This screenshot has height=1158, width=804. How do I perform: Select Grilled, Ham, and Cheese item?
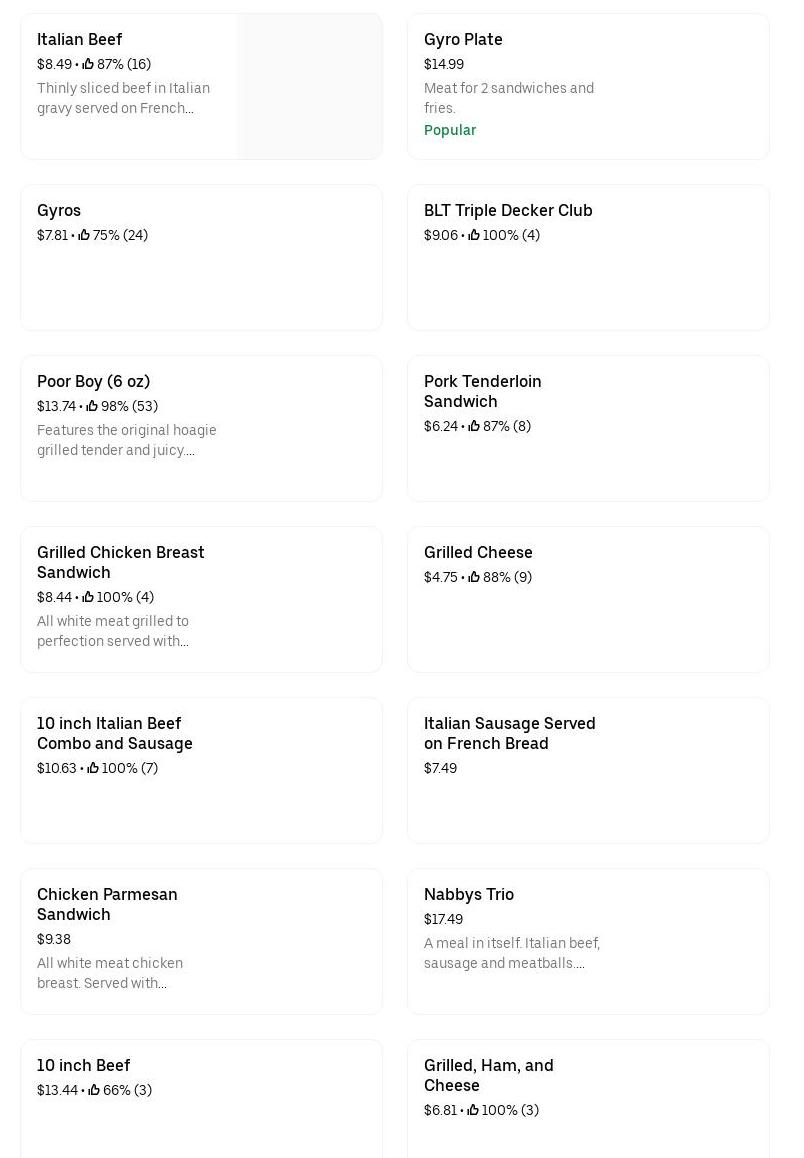pos(588,1098)
